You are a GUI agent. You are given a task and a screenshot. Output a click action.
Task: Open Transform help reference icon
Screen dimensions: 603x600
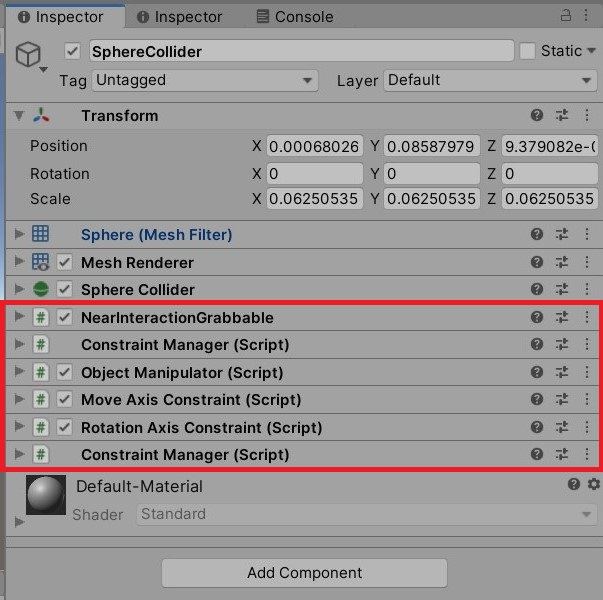(x=537, y=115)
